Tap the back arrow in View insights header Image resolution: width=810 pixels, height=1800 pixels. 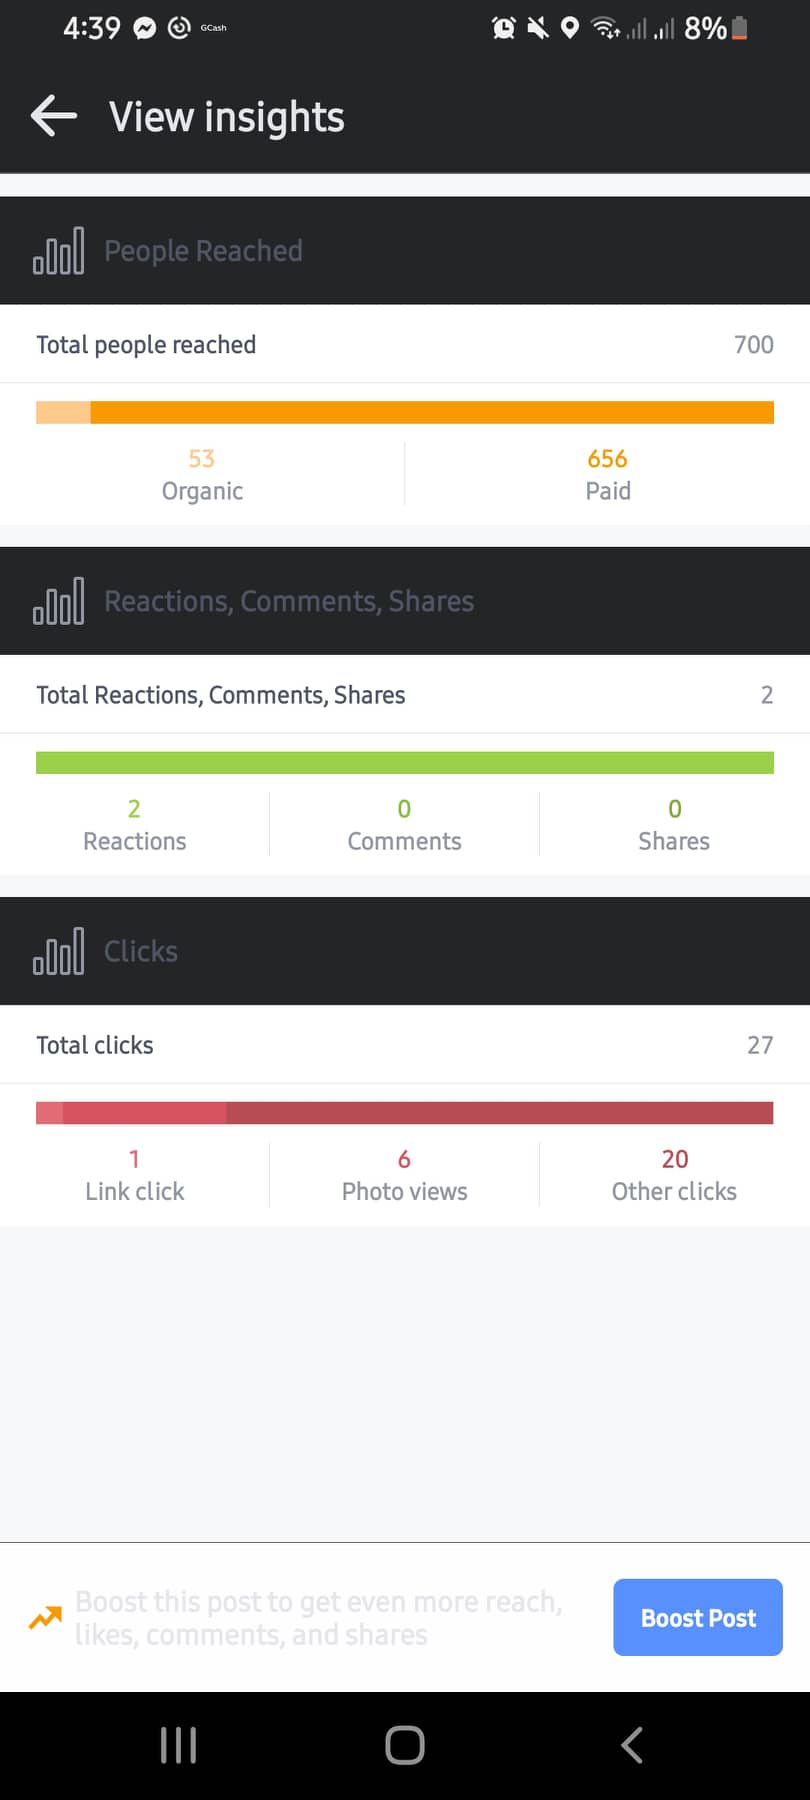(54, 116)
